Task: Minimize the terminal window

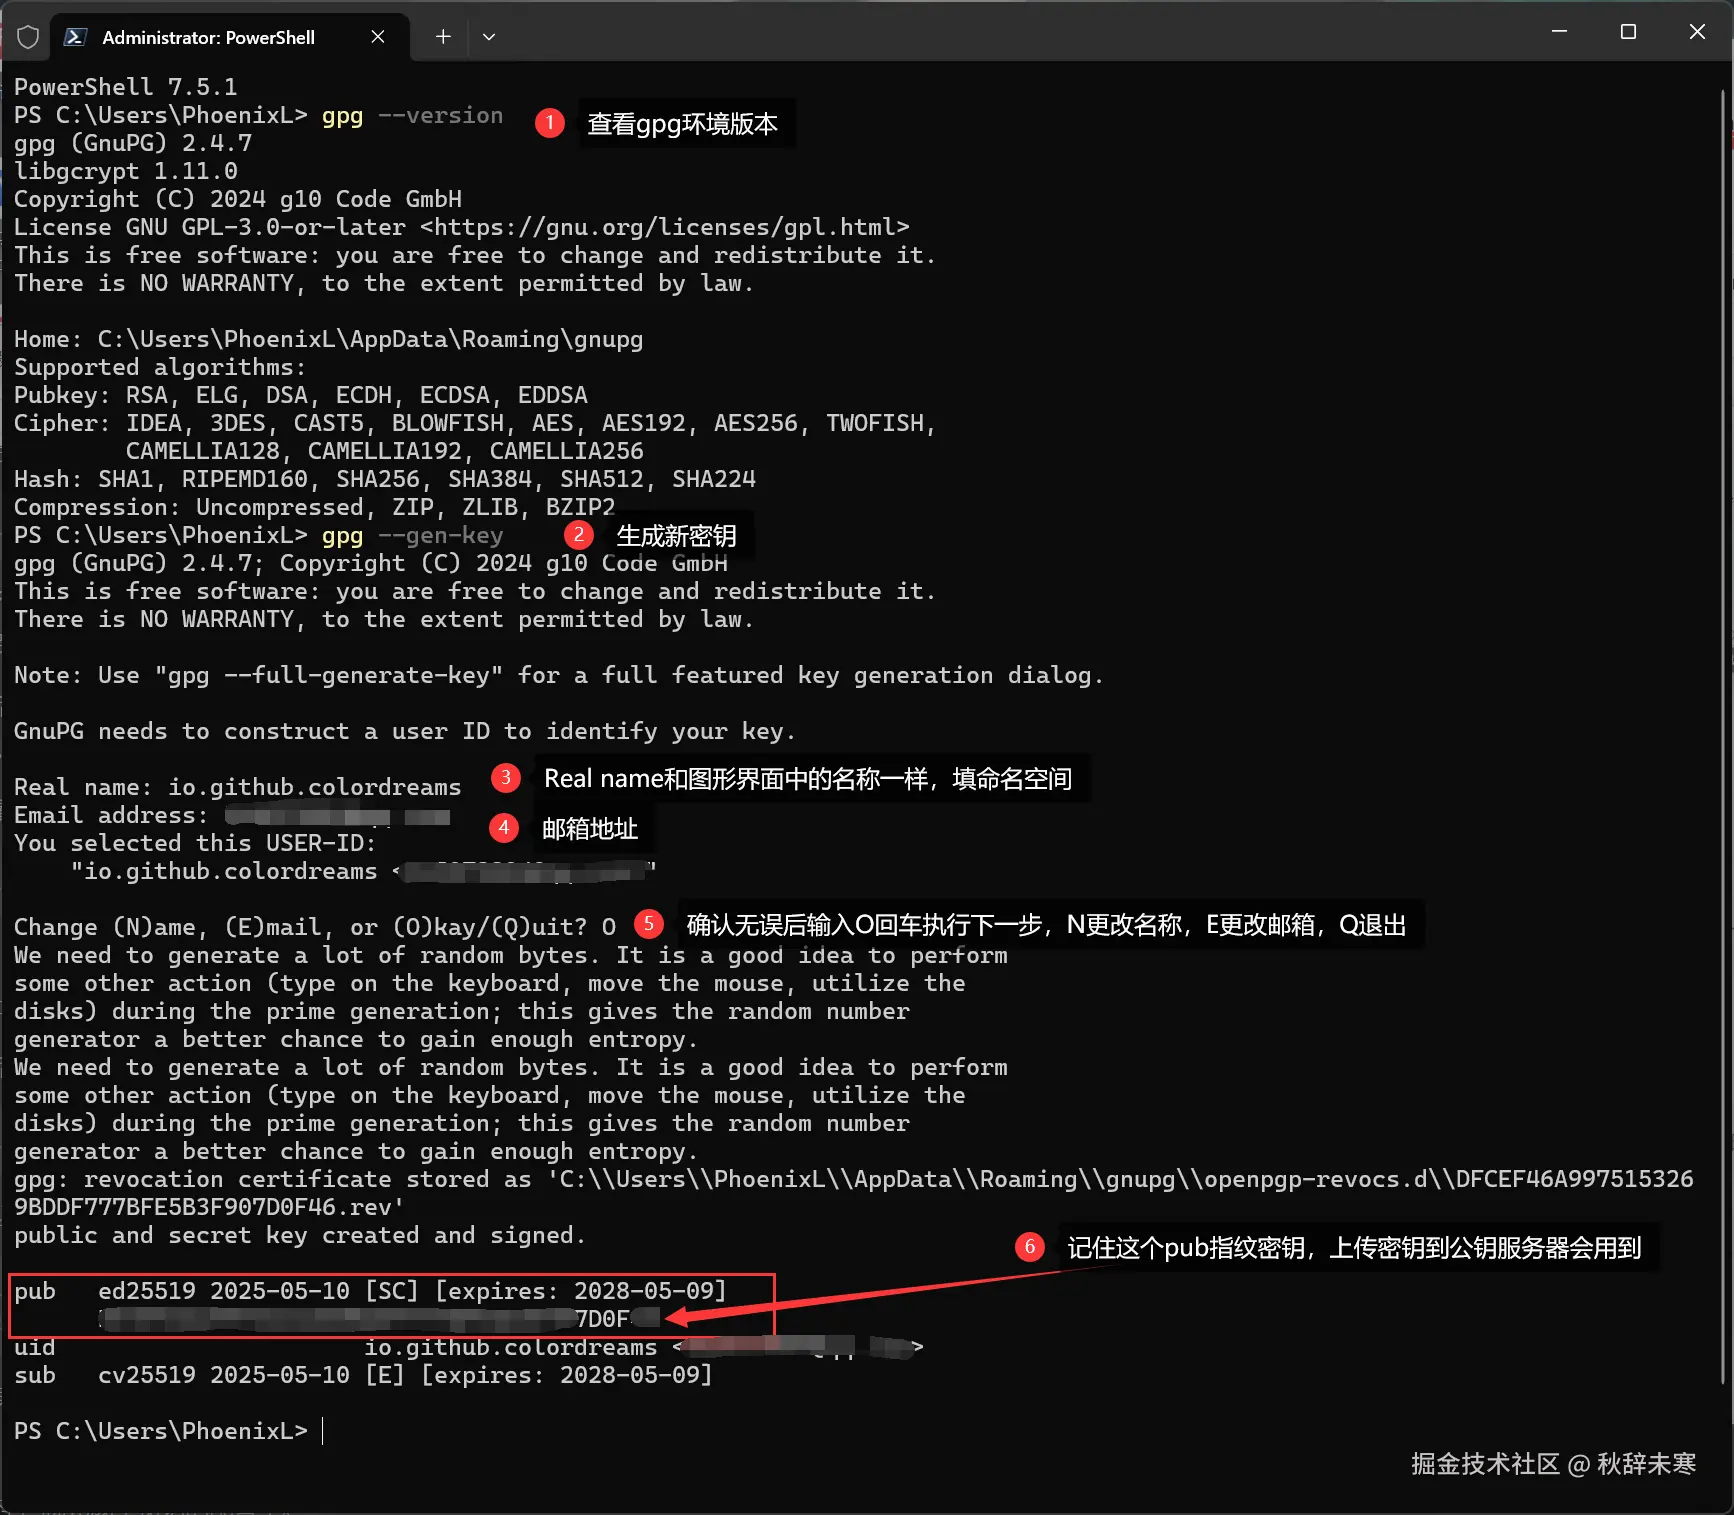Action: coord(1559,32)
